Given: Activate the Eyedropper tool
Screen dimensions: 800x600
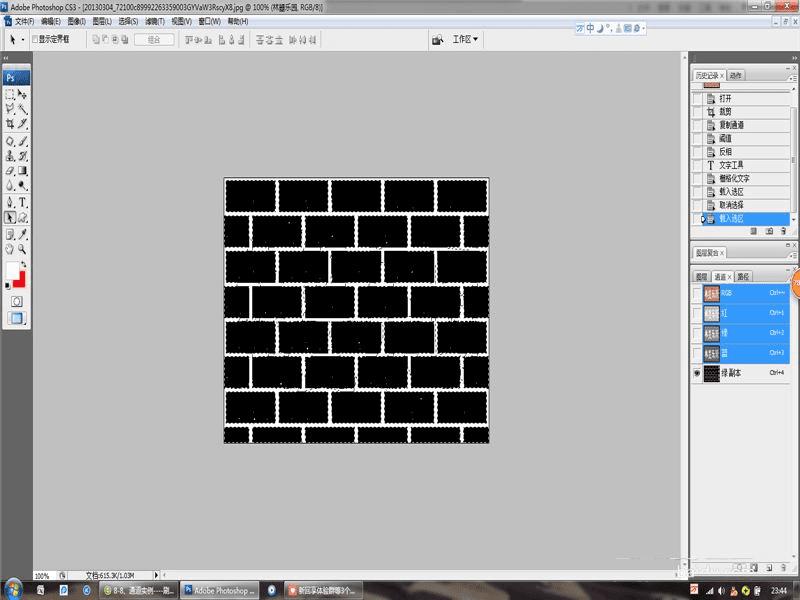Looking at the screenshot, I should tap(22, 234).
